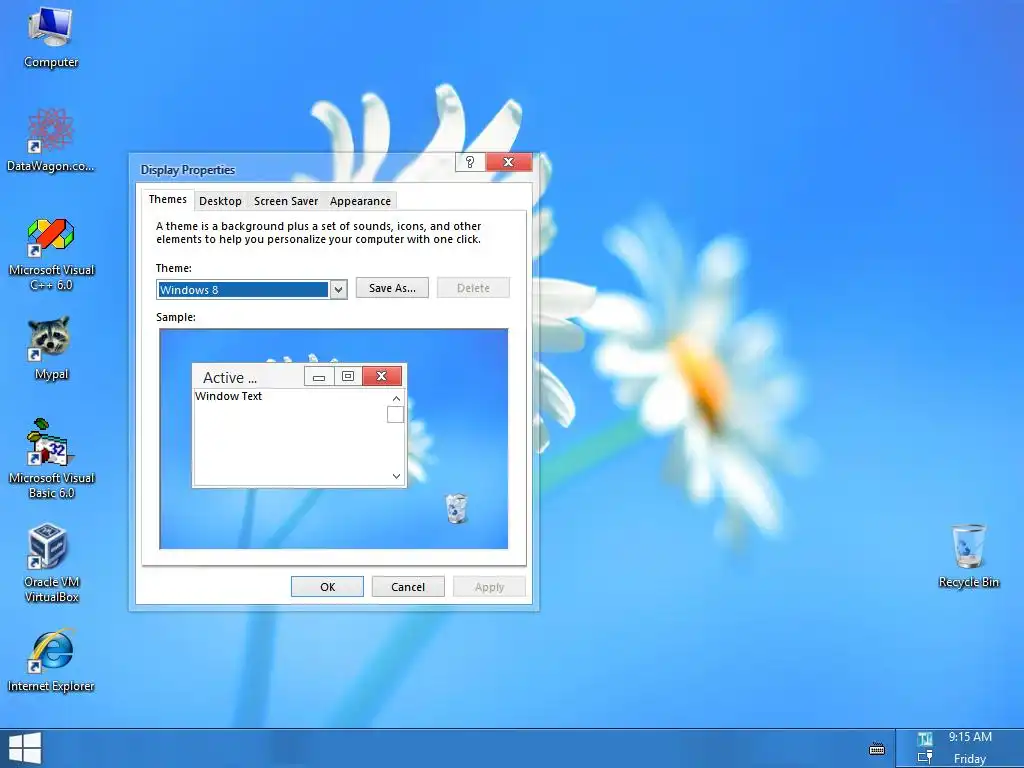The height and width of the screenshot is (768, 1024).
Task: Click the sample scrollbar thumb
Action: point(395,414)
